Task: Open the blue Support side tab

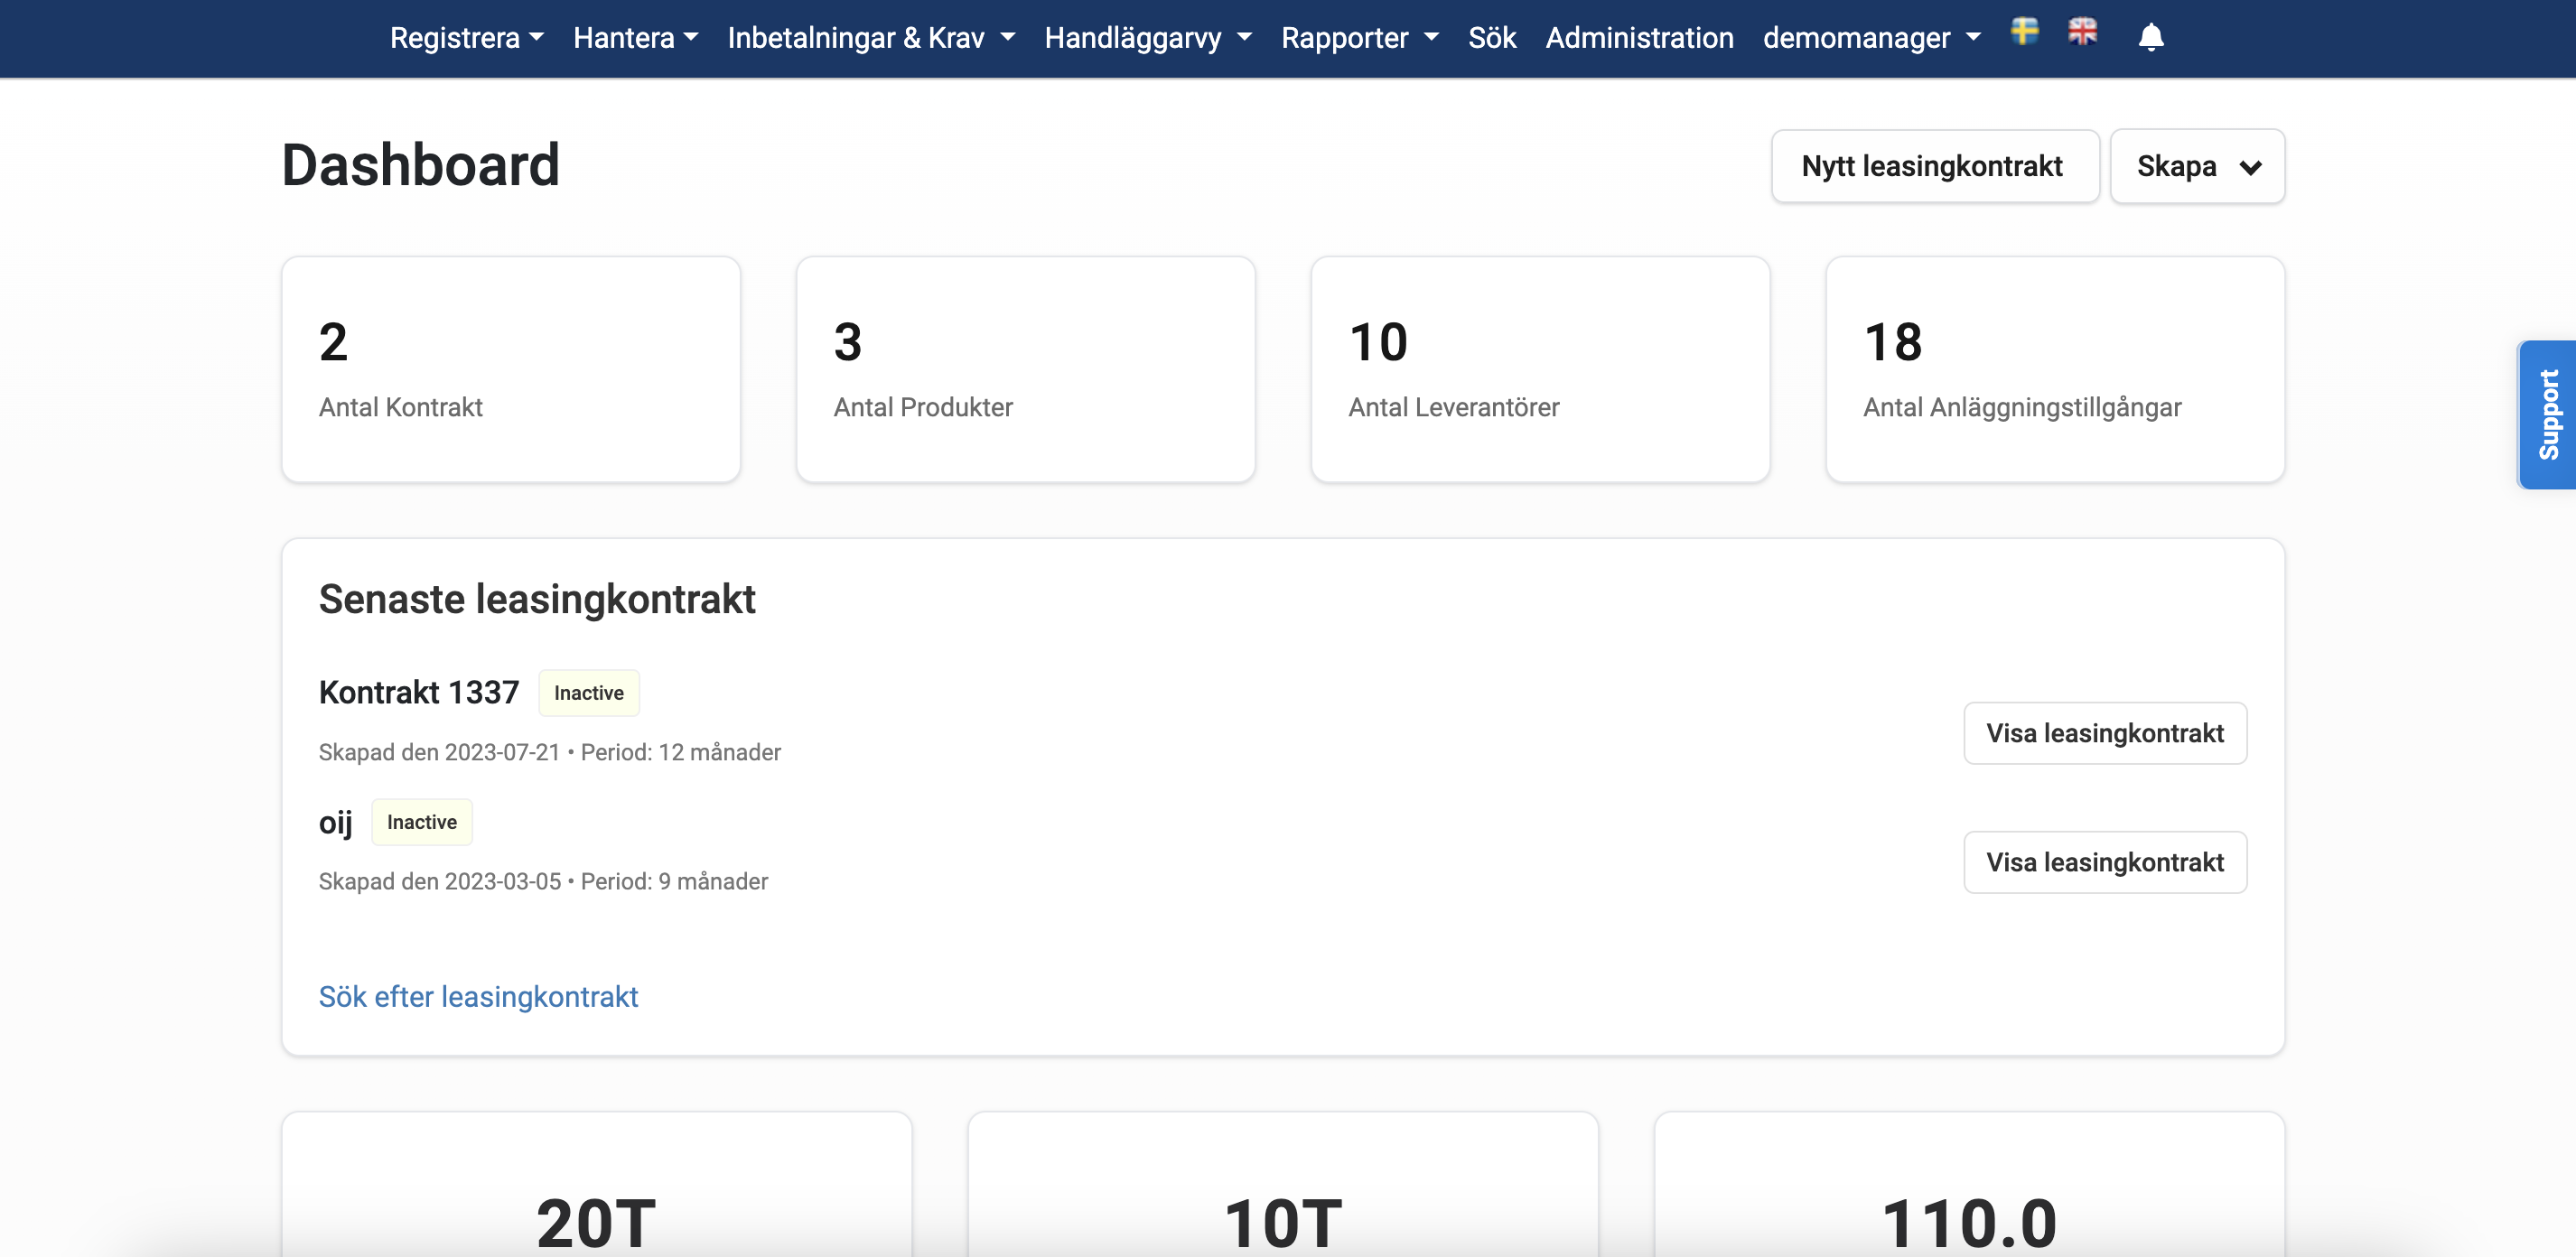Action: [2547, 414]
